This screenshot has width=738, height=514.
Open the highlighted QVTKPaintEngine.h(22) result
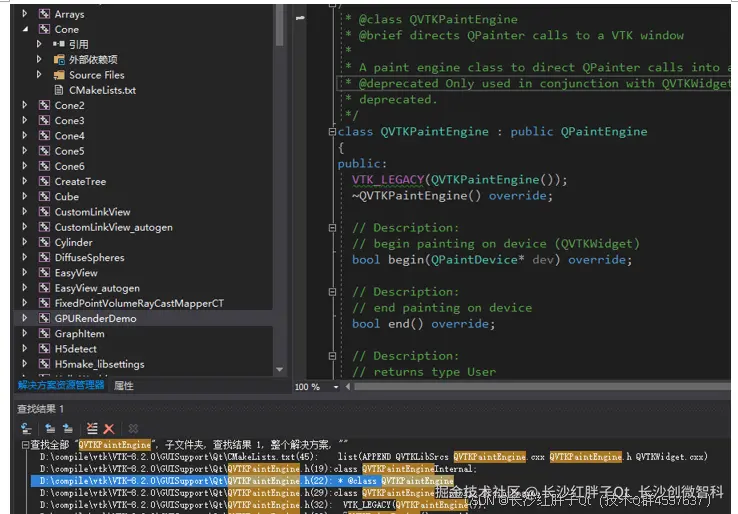(x=243, y=481)
